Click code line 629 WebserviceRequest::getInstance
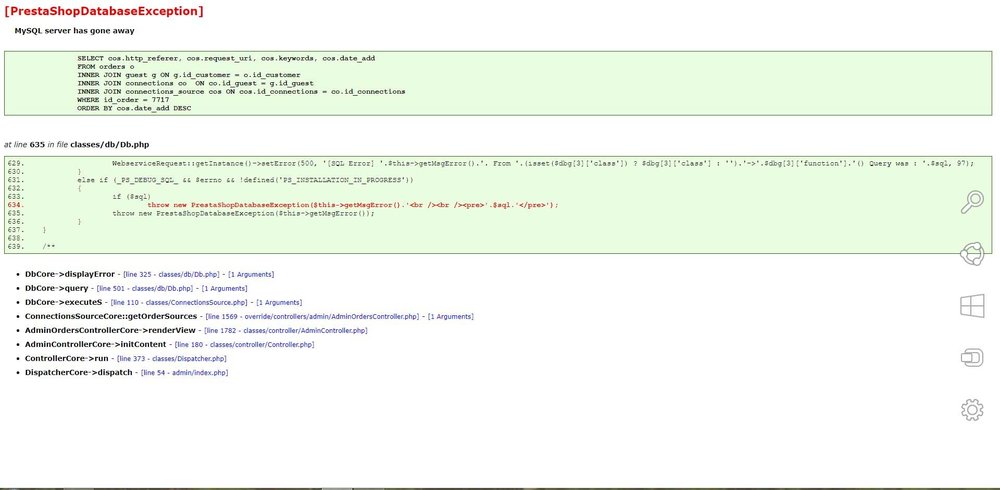 [x=543, y=163]
